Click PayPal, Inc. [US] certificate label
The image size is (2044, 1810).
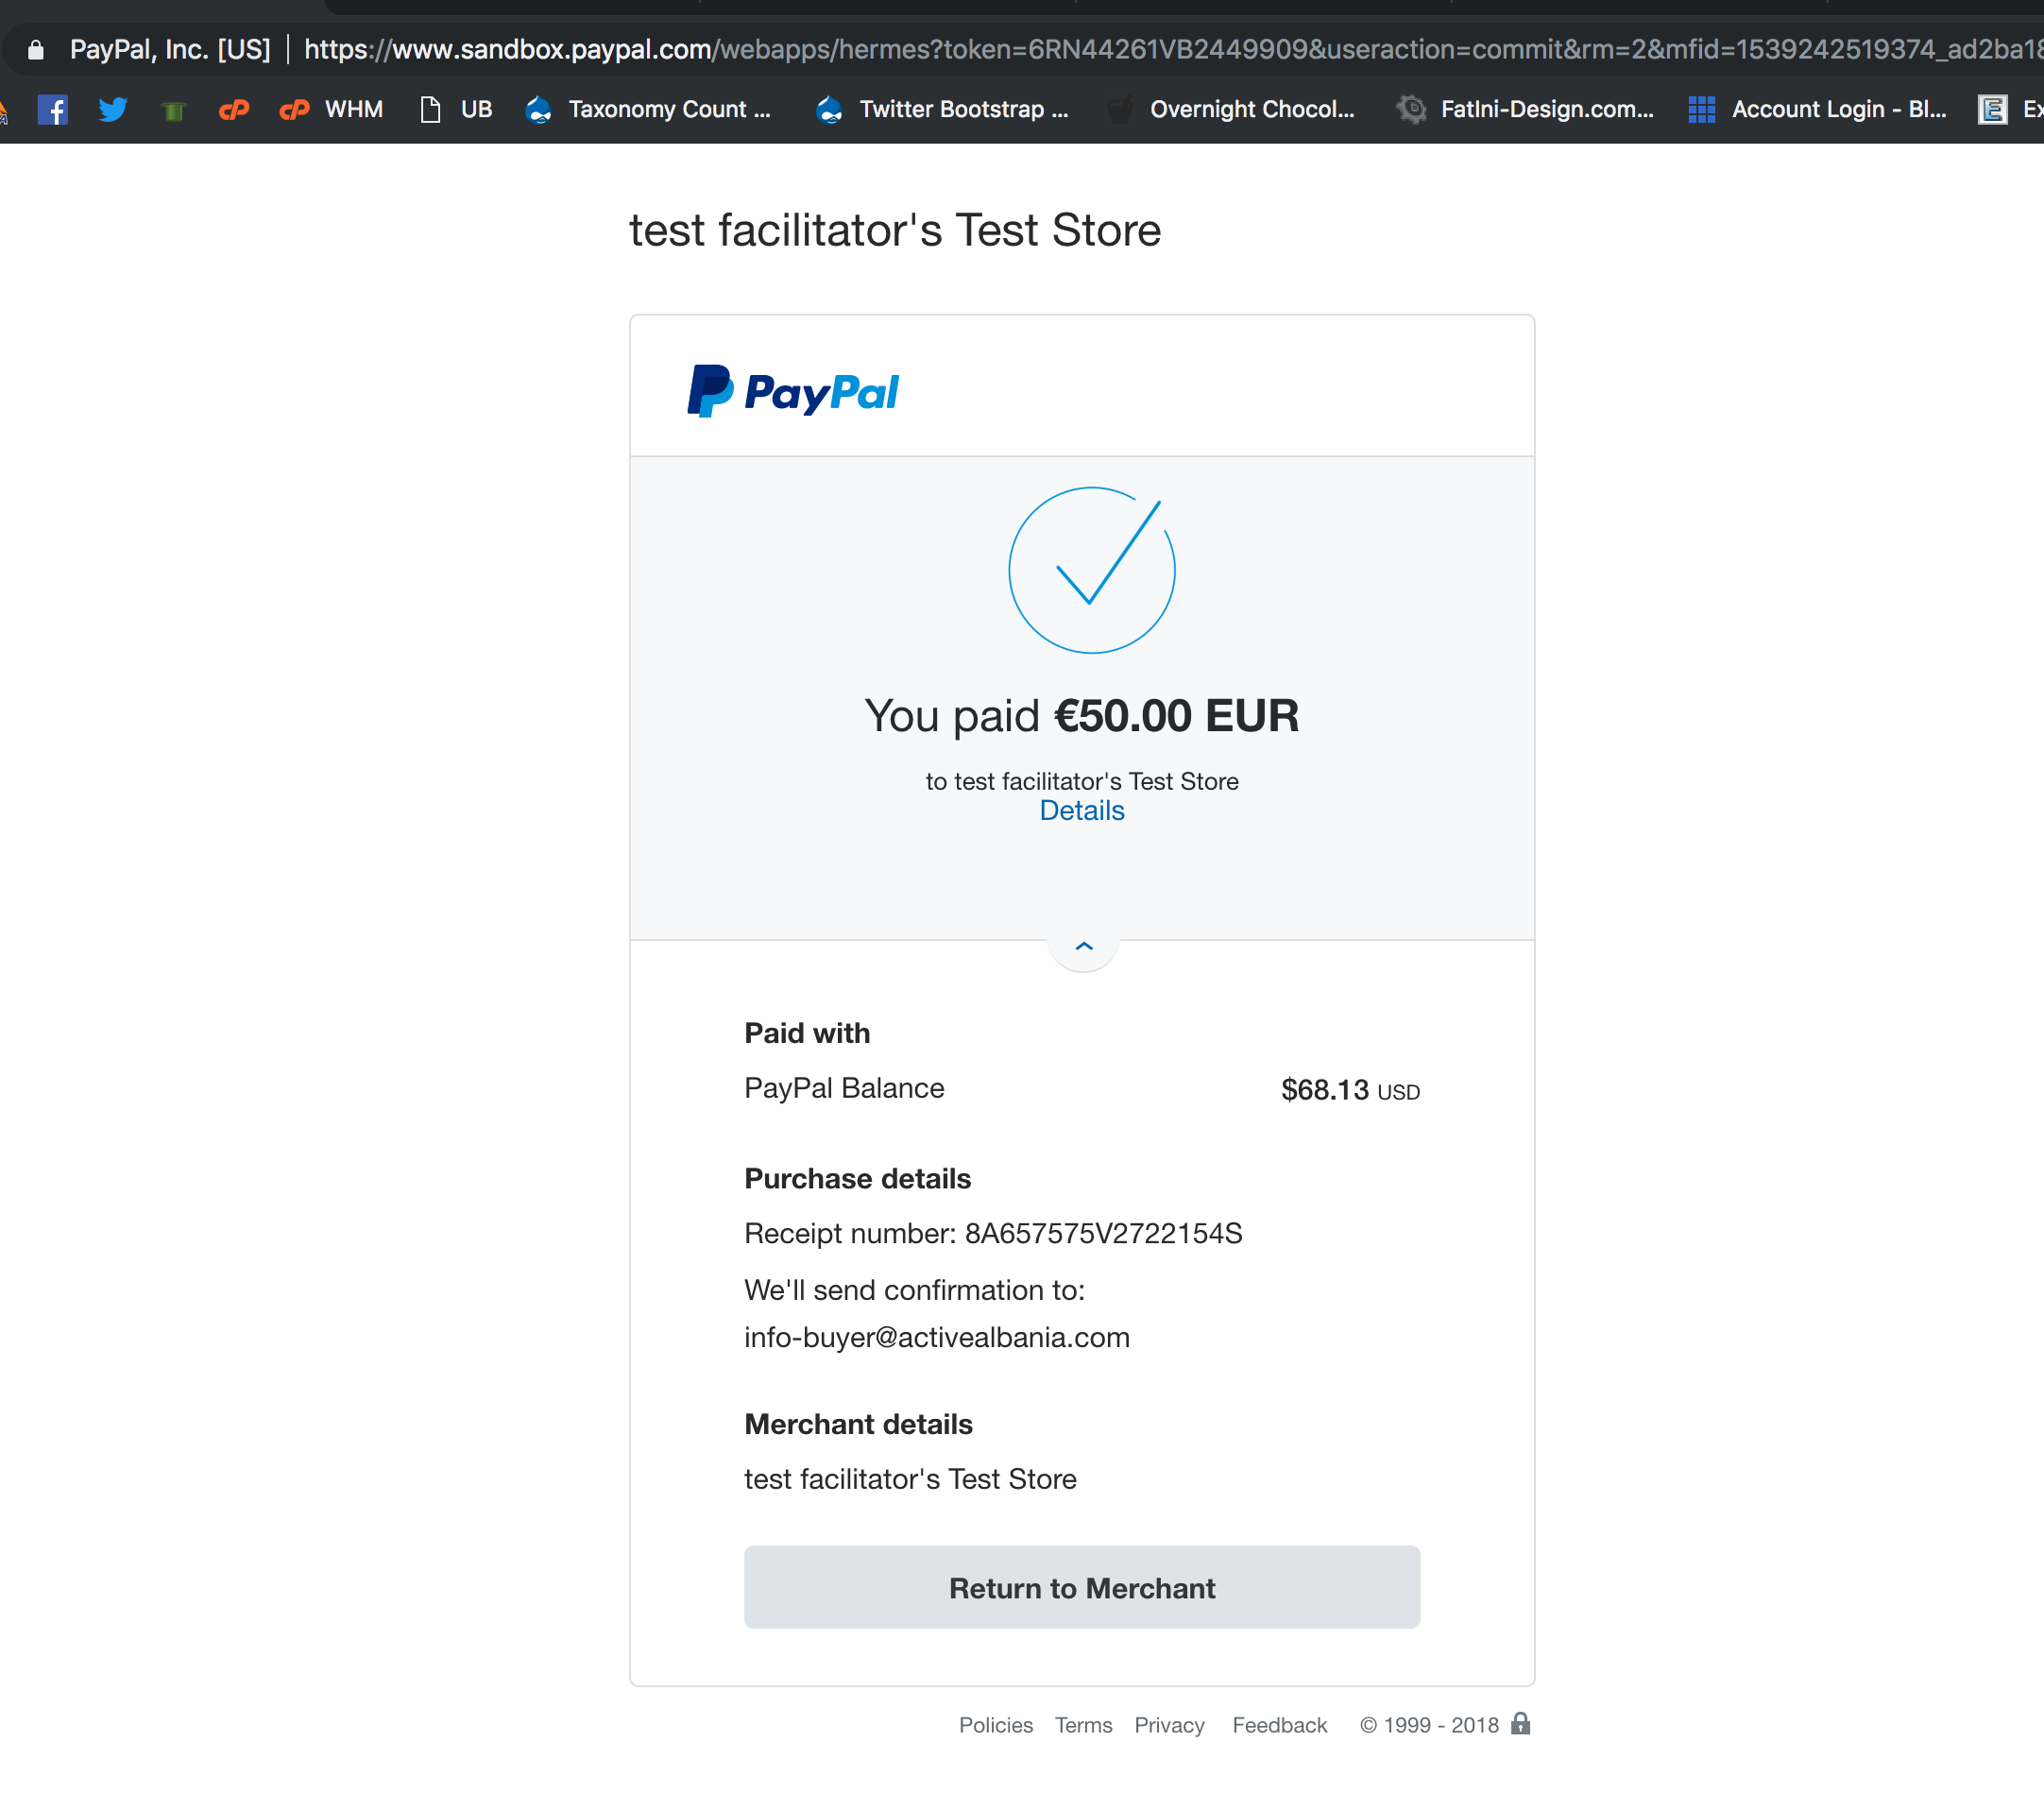point(170,49)
